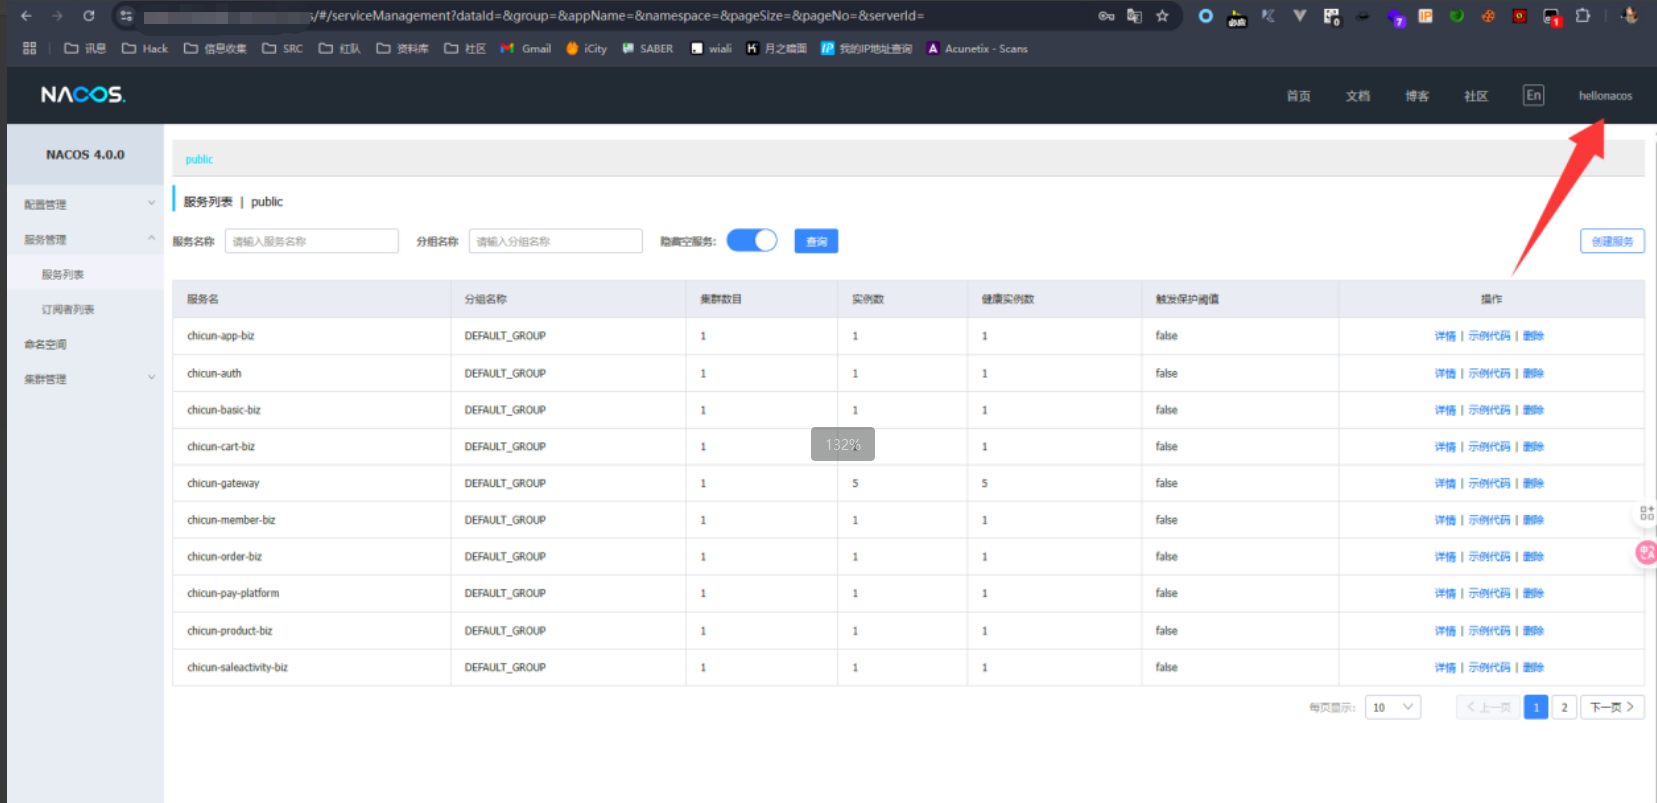Open the Gmail bookmark
Image resolution: width=1657 pixels, height=803 pixels.
click(x=526, y=48)
